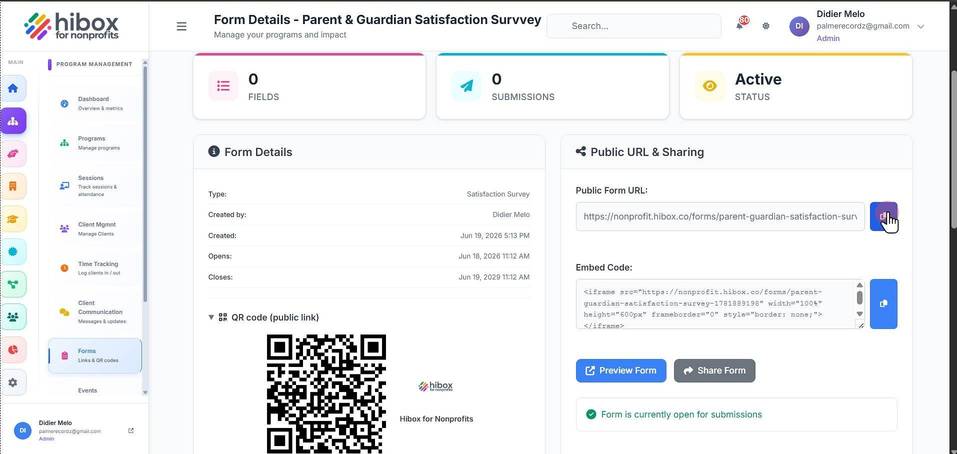The width and height of the screenshot is (957, 454).
Task: Copy the Public Form URL
Action: pos(883,217)
